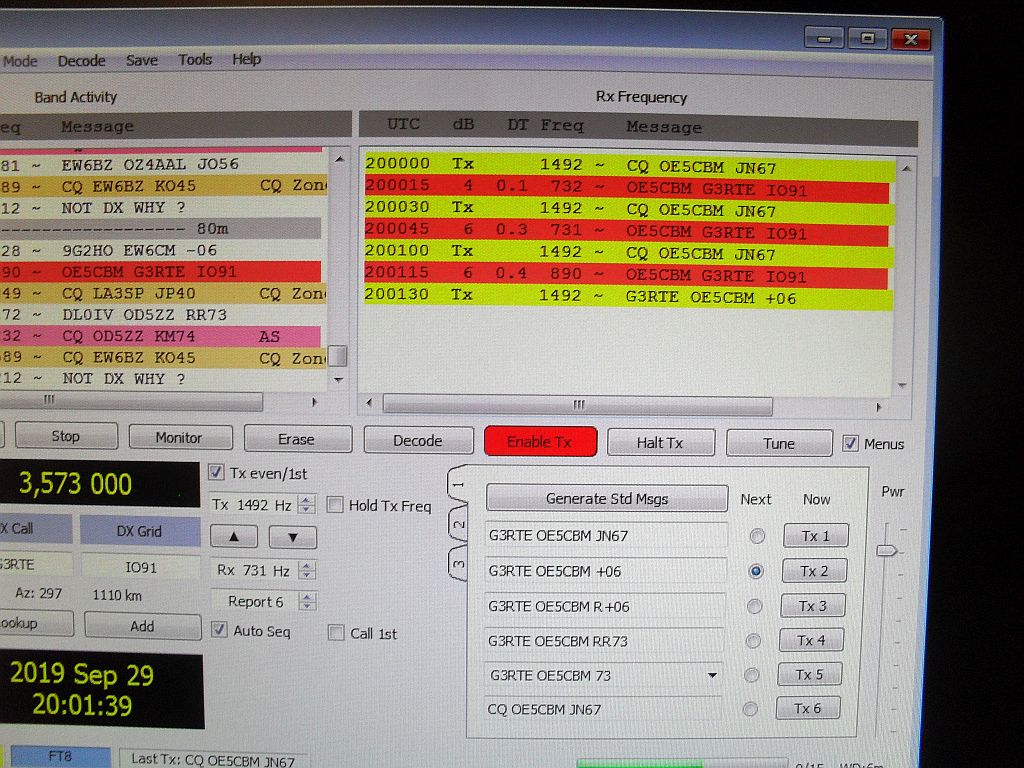Switch to vertical tab 2

459,524
